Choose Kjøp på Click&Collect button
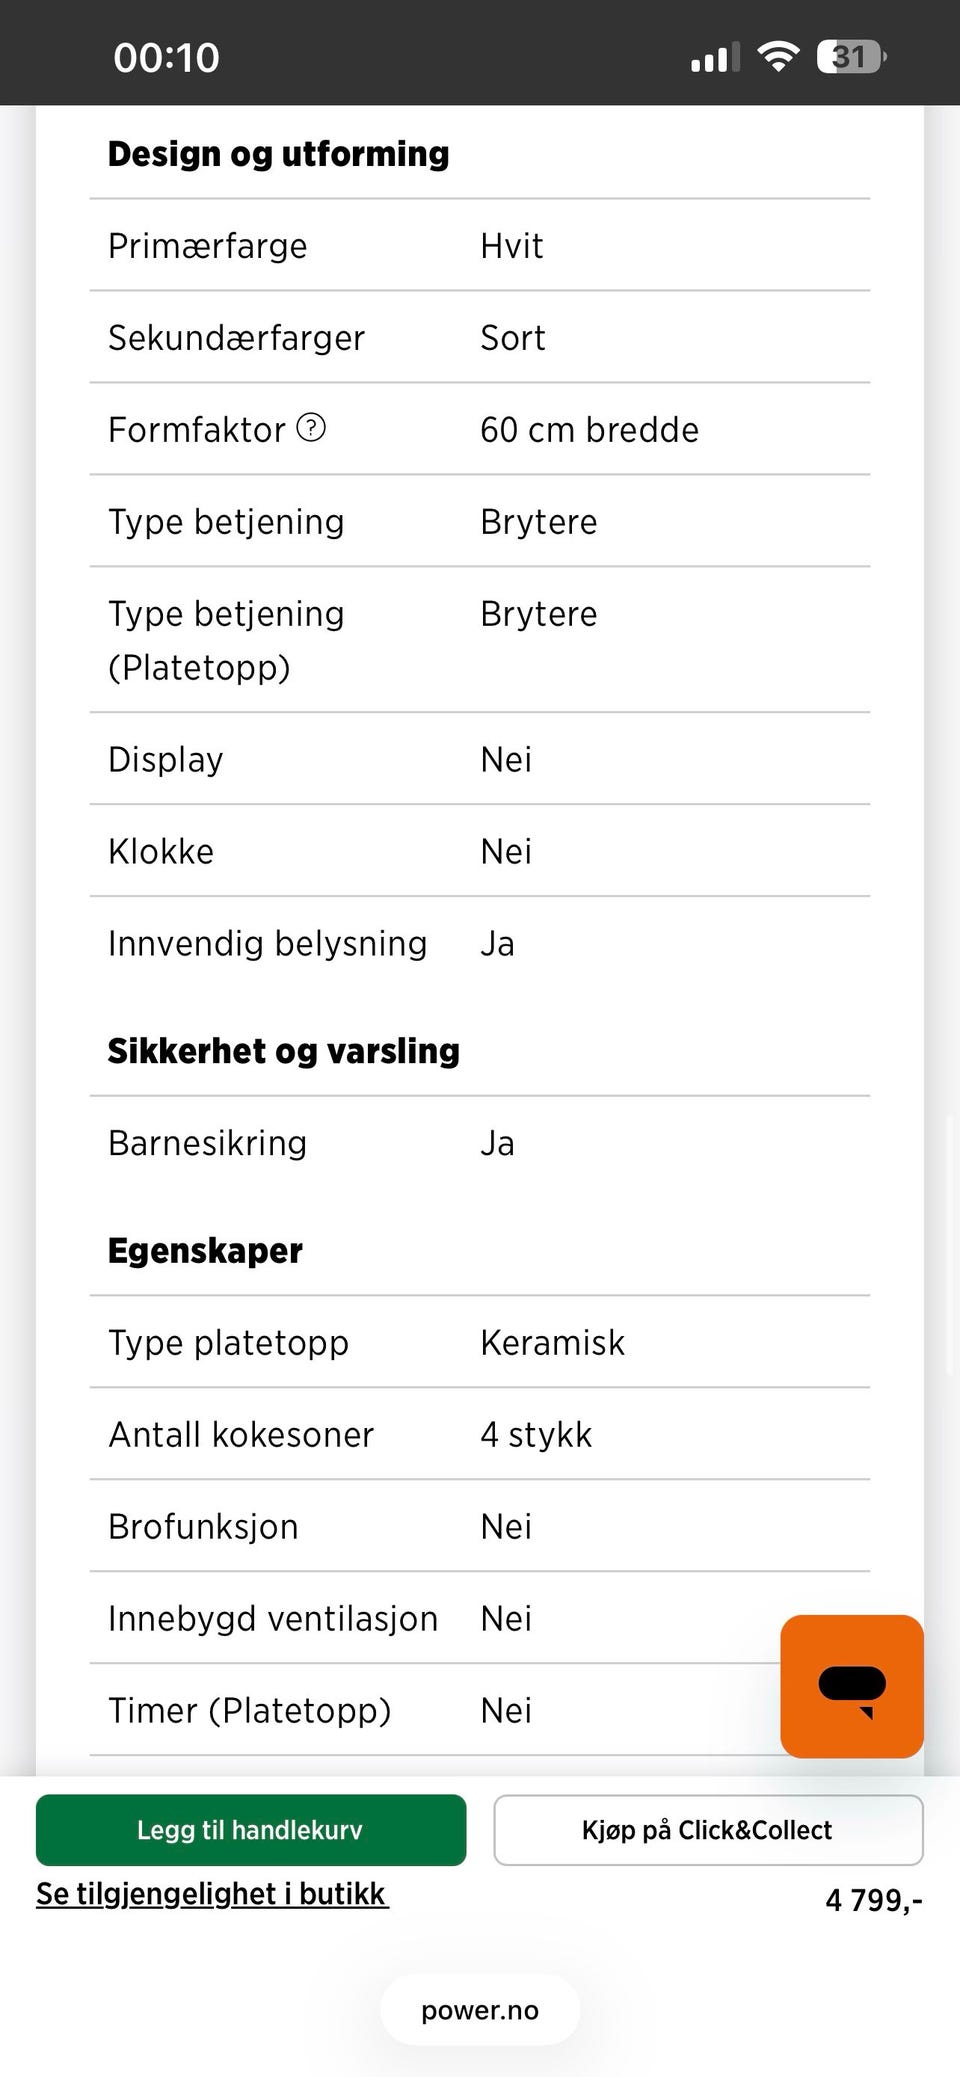 click(708, 1830)
